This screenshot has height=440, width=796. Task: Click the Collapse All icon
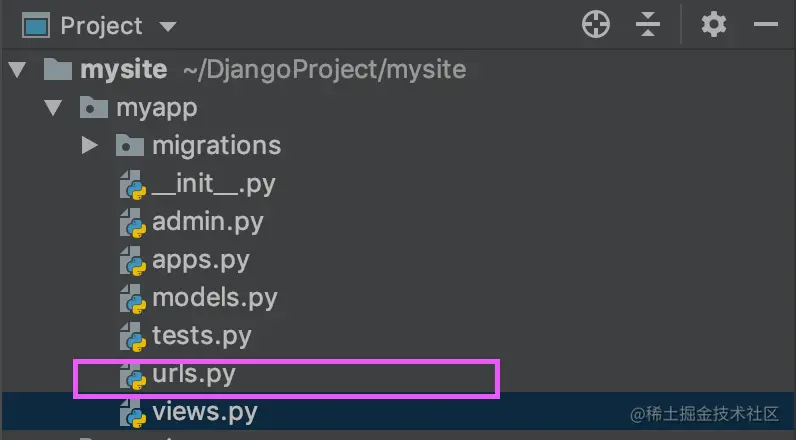point(647,24)
